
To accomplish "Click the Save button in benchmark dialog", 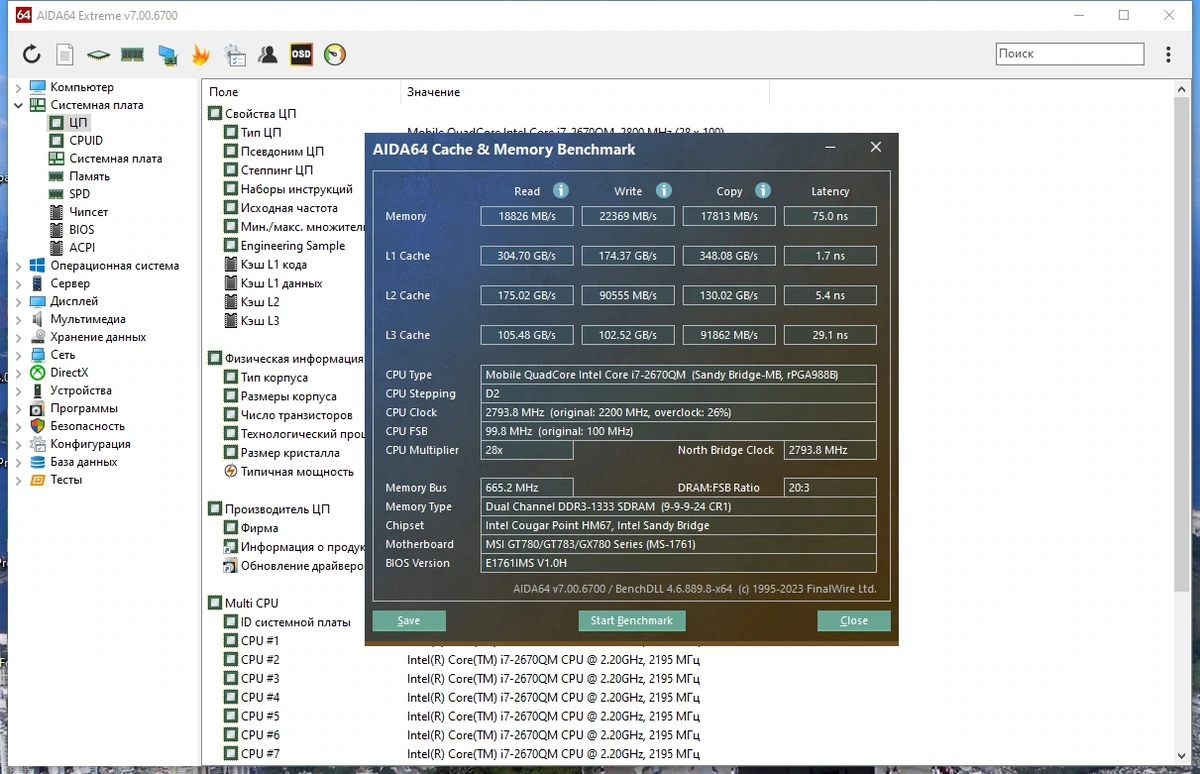I will 409,621.
